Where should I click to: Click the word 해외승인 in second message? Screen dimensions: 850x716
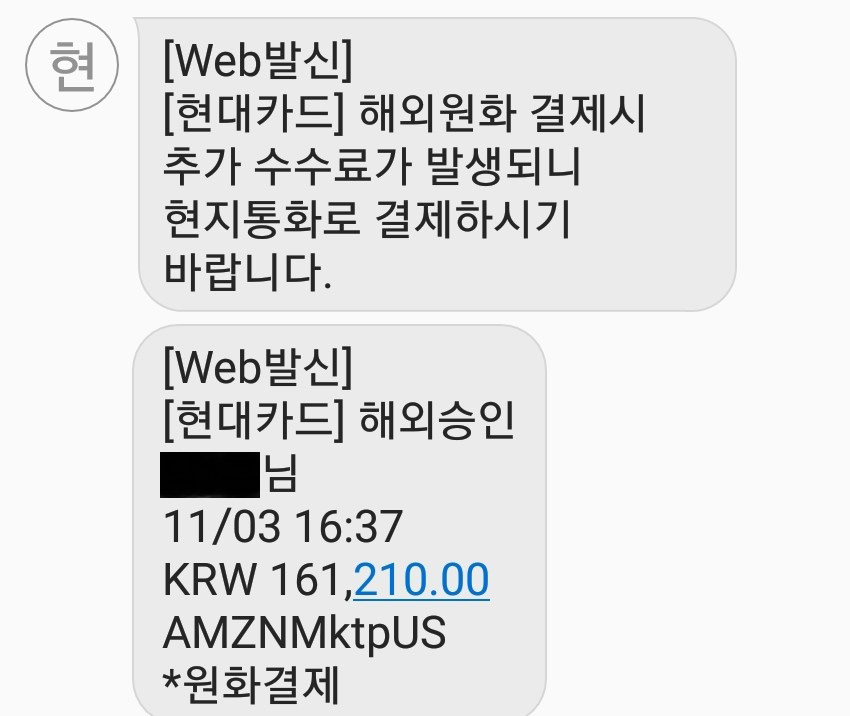[x=436, y=420]
